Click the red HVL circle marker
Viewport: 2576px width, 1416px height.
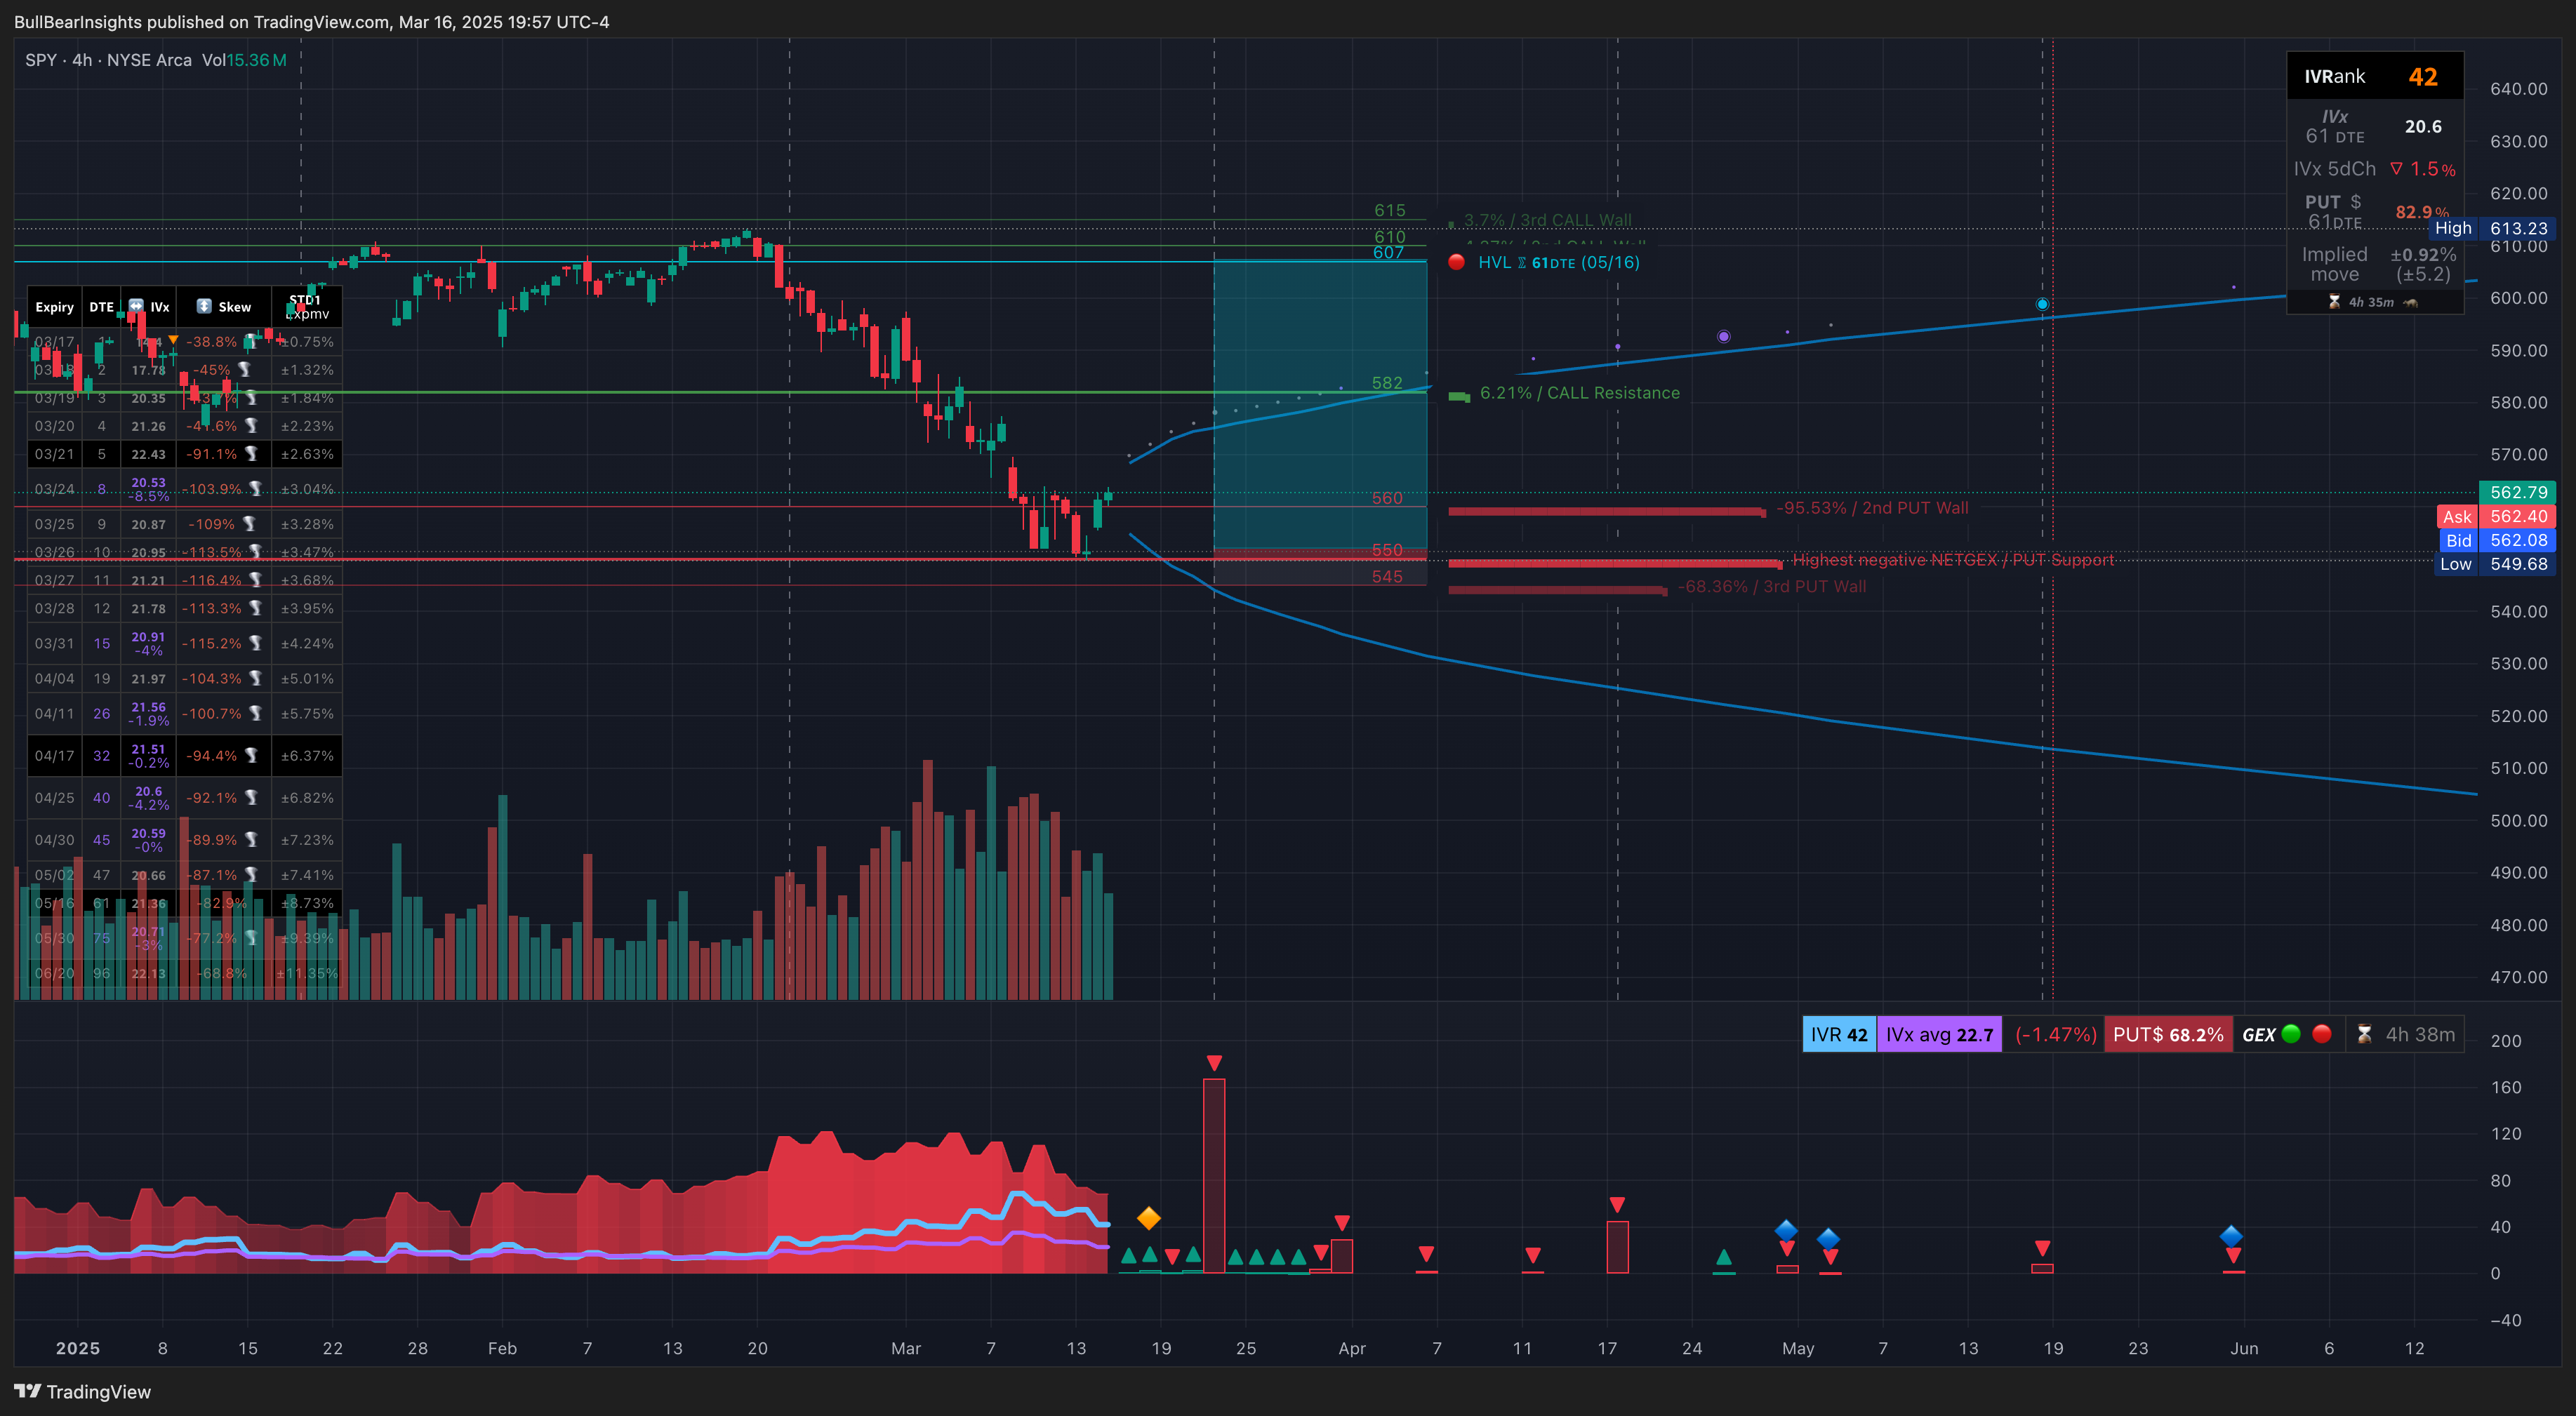coord(1456,262)
